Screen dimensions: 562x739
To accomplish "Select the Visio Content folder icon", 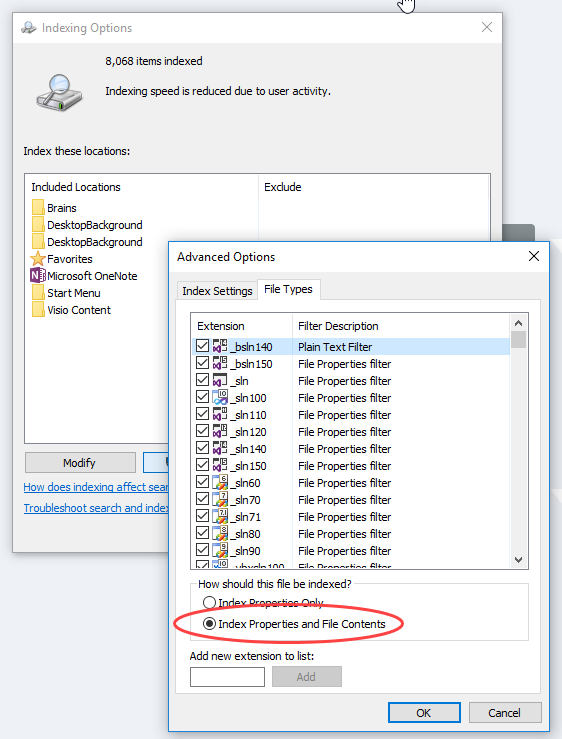I will coord(38,310).
